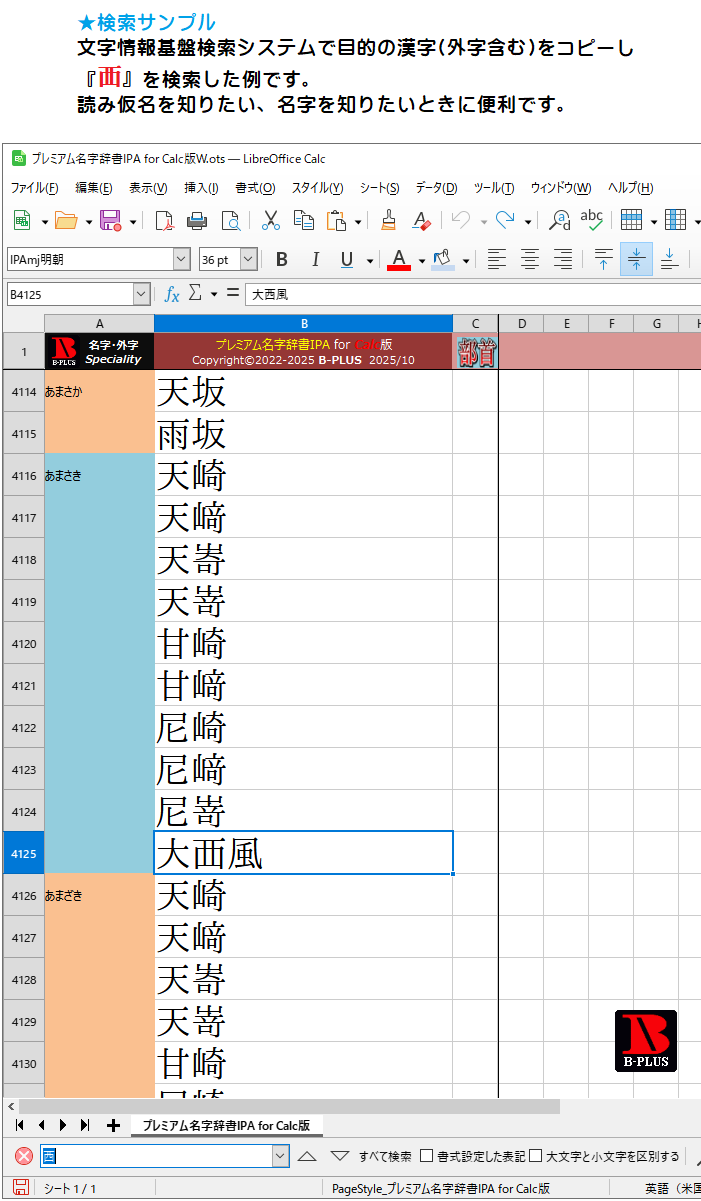Click the すべて検索 button
Screen dimensions: 701x1201
tap(385, 1156)
